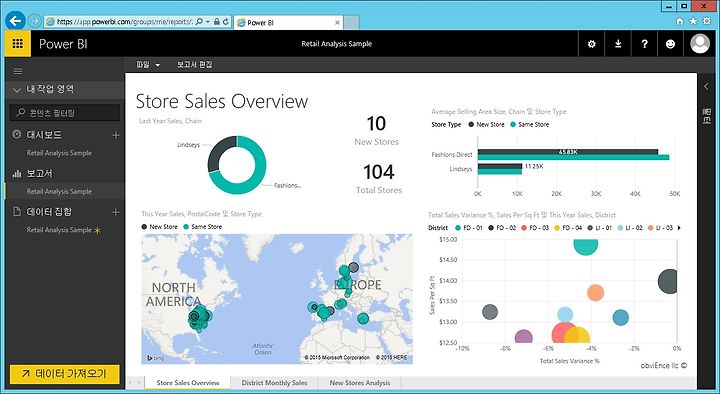Open browser tools gear icon
This screenshot has height=394, width=720.
707,21
